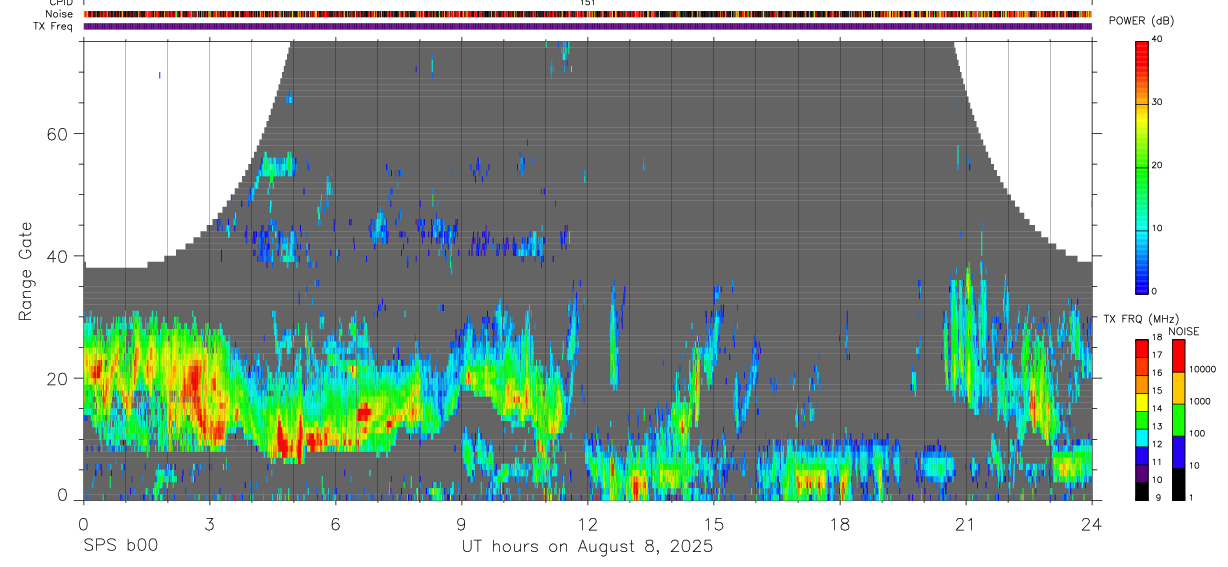This screenshot has height=567, width=1228.
Task: Click the yellow 14–15 MHz TX FRQ swatch
Action: 1141,401
